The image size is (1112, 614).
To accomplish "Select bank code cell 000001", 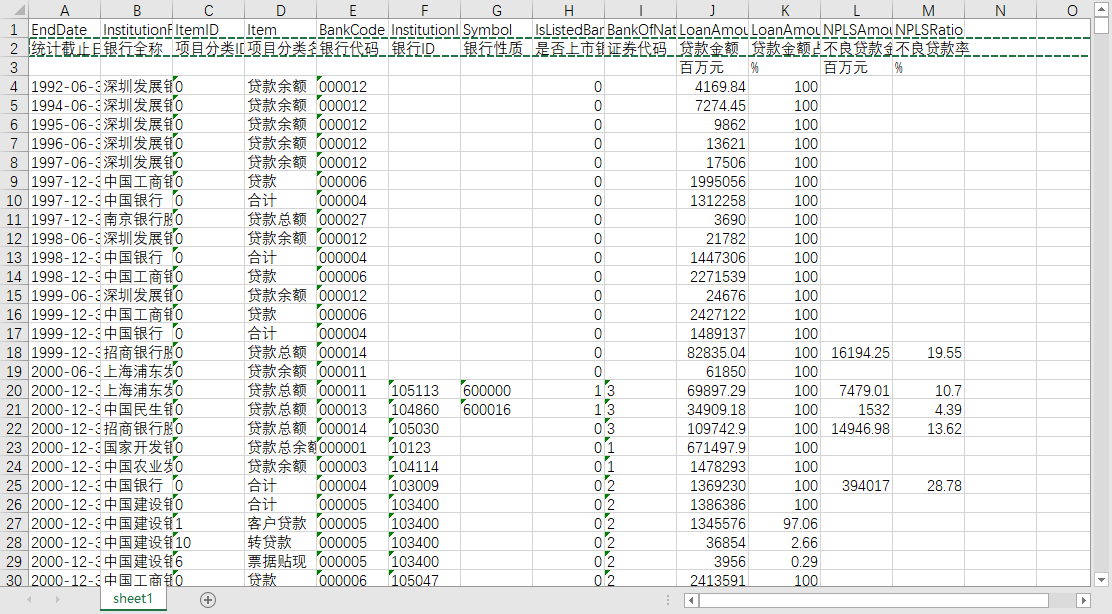I will click(x=352, y=447).
